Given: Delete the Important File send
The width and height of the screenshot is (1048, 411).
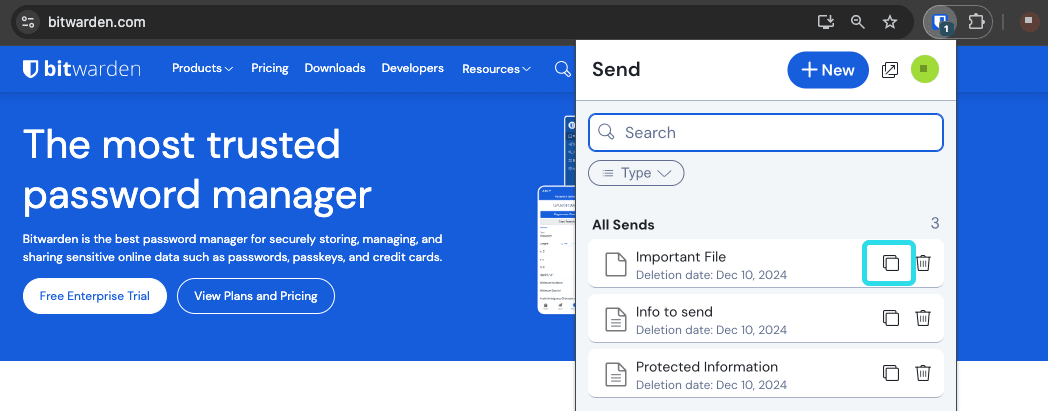Looking at the screenshot, I should coord(923,263).
